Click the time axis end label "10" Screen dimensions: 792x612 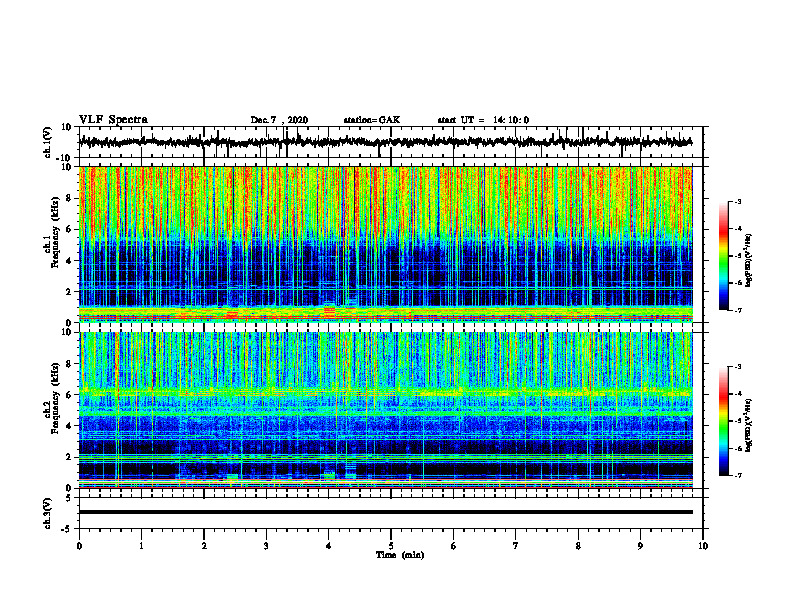(x=703, y=546)
